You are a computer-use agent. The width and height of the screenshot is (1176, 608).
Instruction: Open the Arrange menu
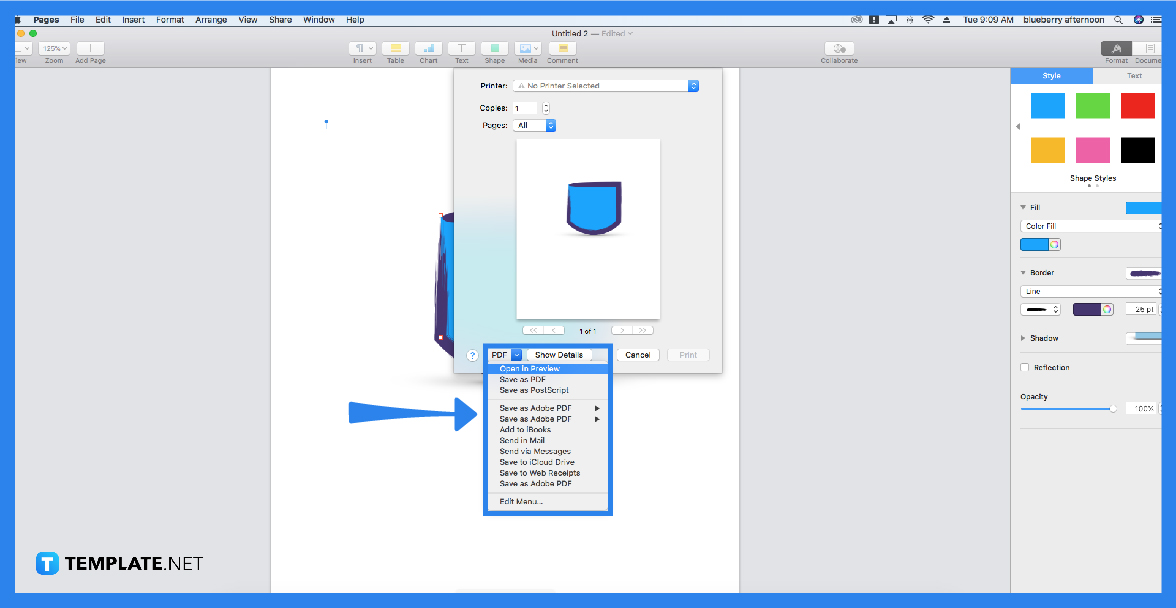(x=211, y=18)
